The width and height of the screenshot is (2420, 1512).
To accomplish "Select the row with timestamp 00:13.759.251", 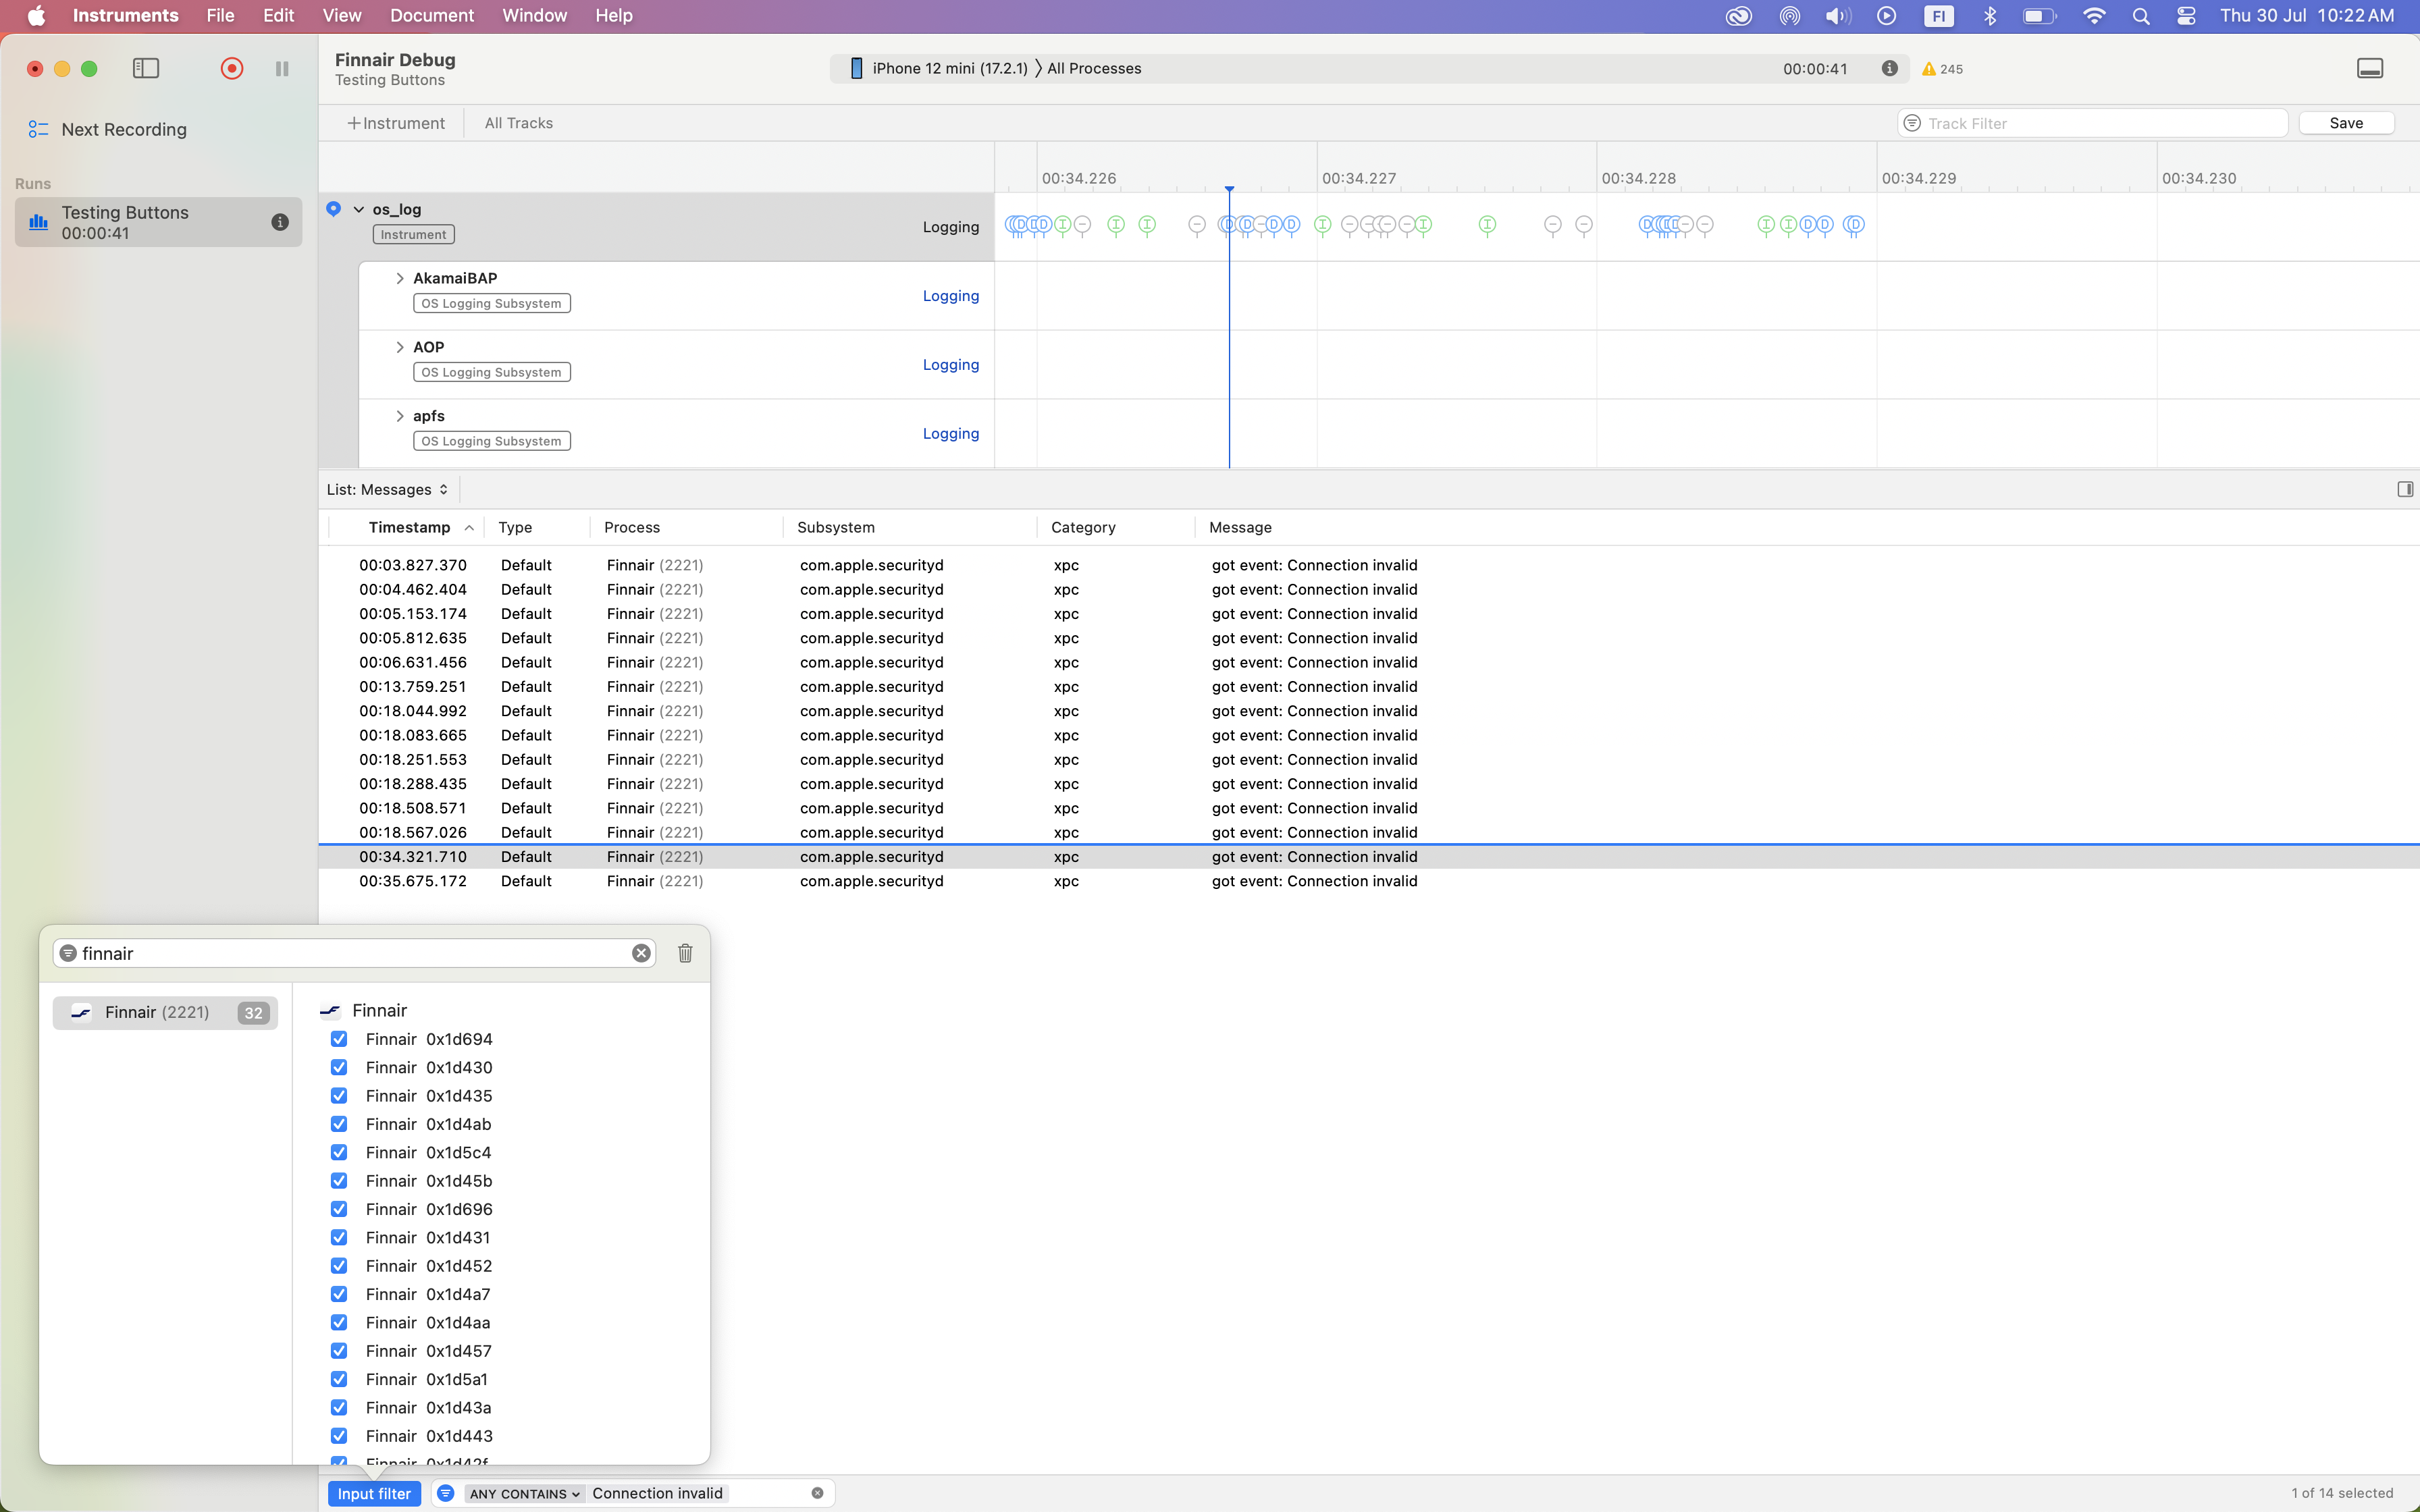I will [1369, 687].
